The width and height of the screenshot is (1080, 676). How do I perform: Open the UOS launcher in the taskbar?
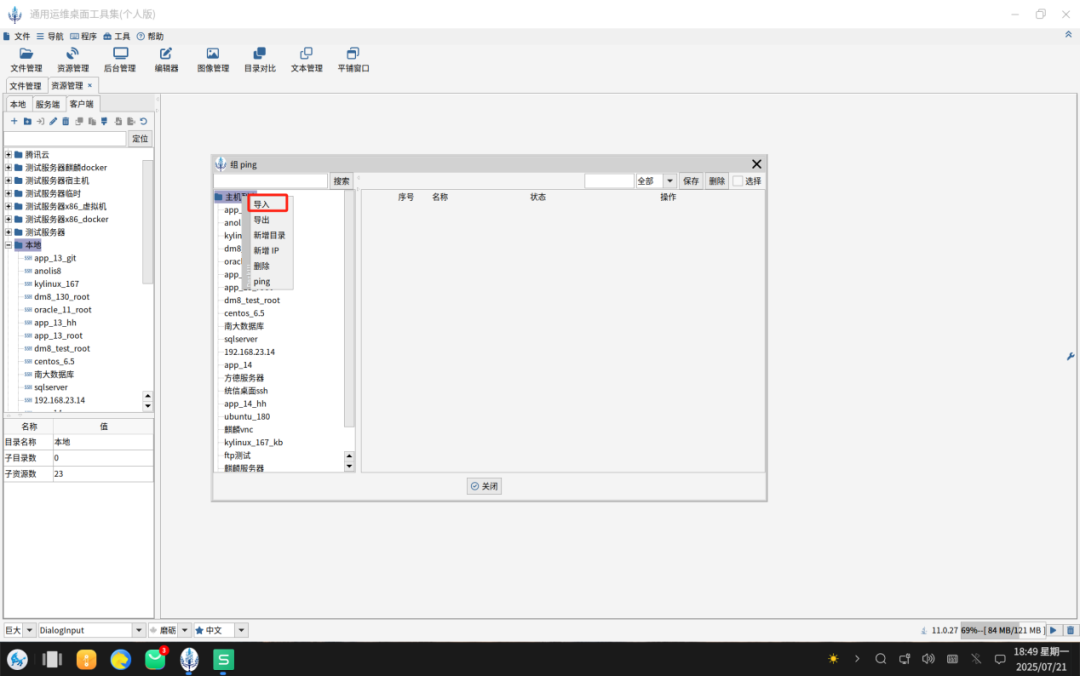17,659
